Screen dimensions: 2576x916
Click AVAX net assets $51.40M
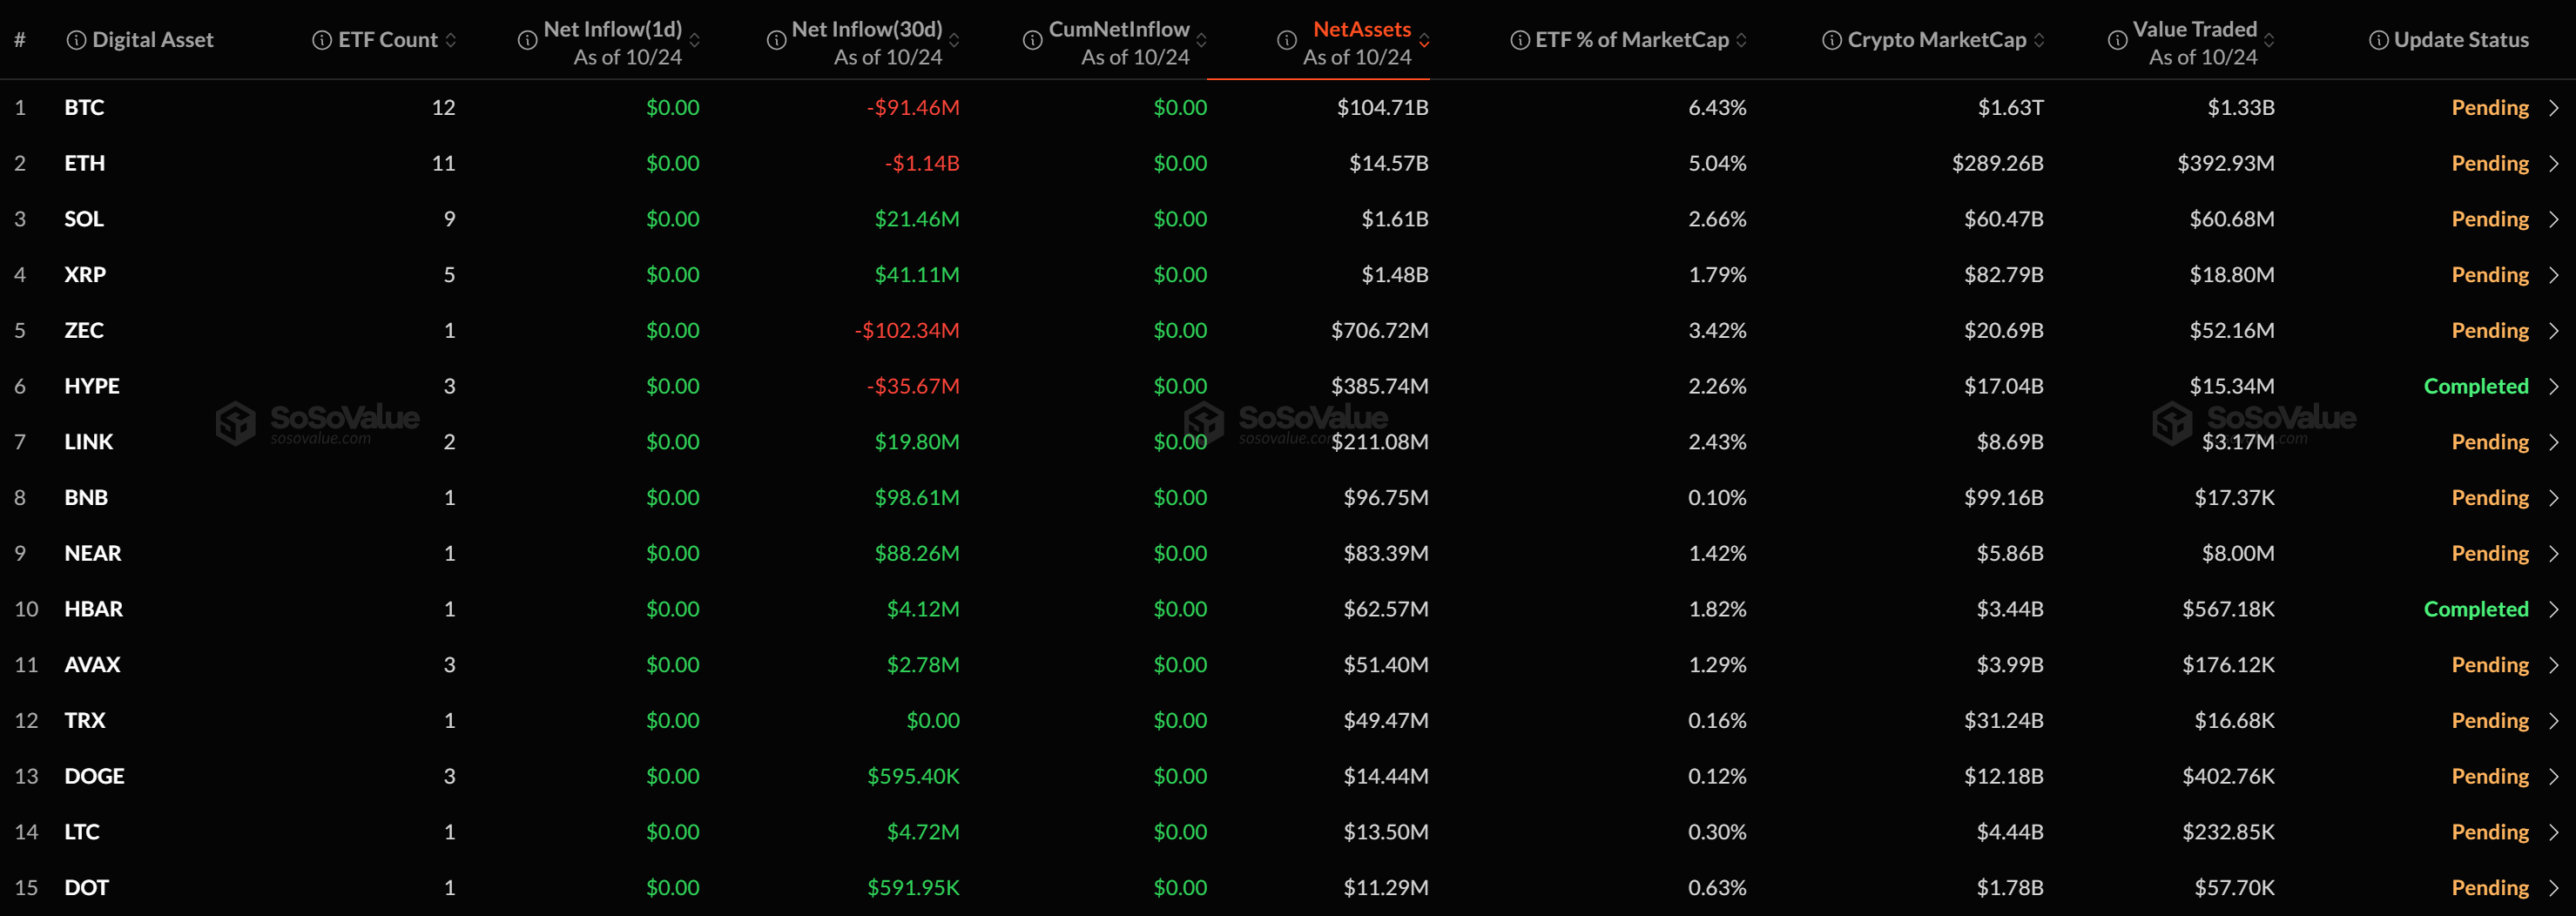[x=1386, y=665]
